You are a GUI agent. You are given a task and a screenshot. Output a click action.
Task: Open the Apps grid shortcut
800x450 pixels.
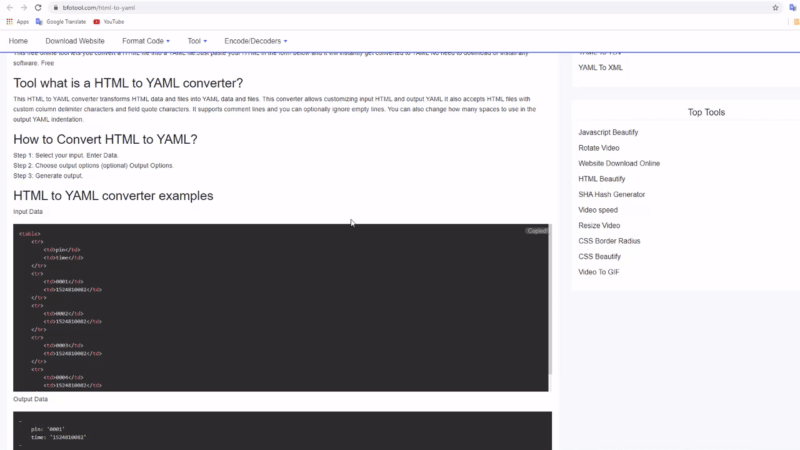[17, 21]
